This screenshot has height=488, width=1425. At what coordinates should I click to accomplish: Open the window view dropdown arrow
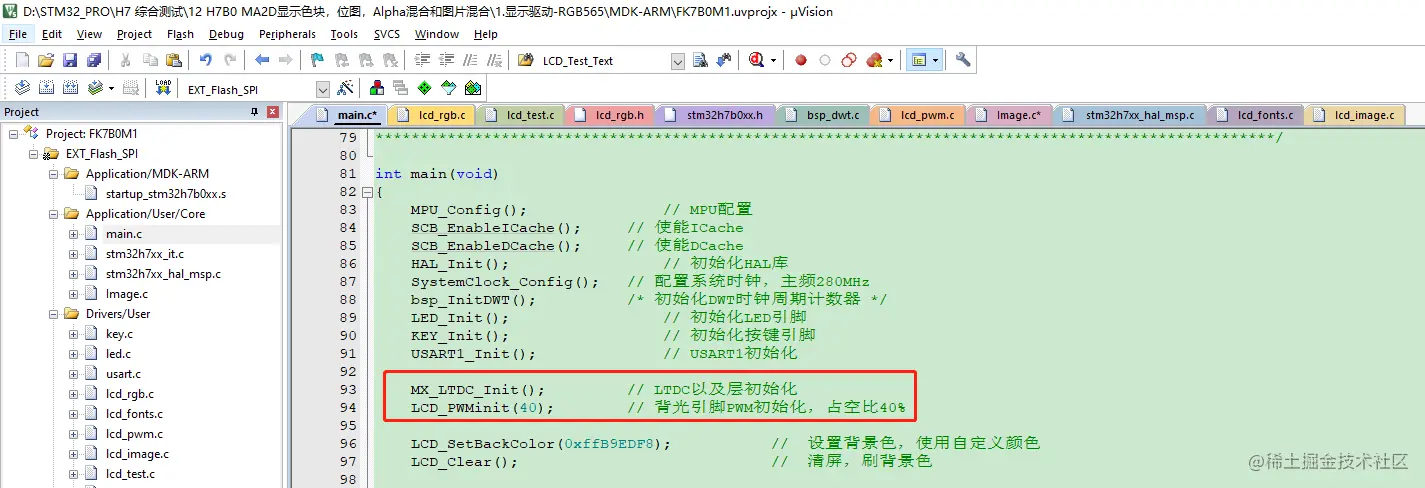click(935, 61)
